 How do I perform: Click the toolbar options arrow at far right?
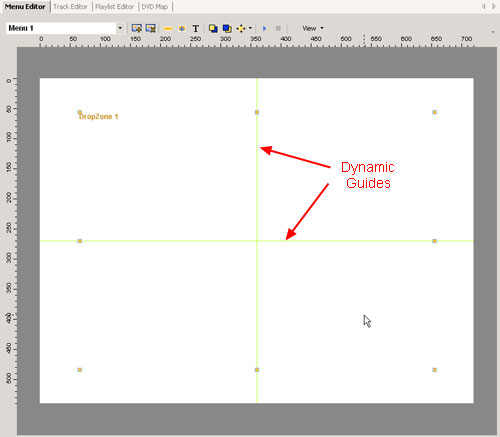[x=493, y=32]
